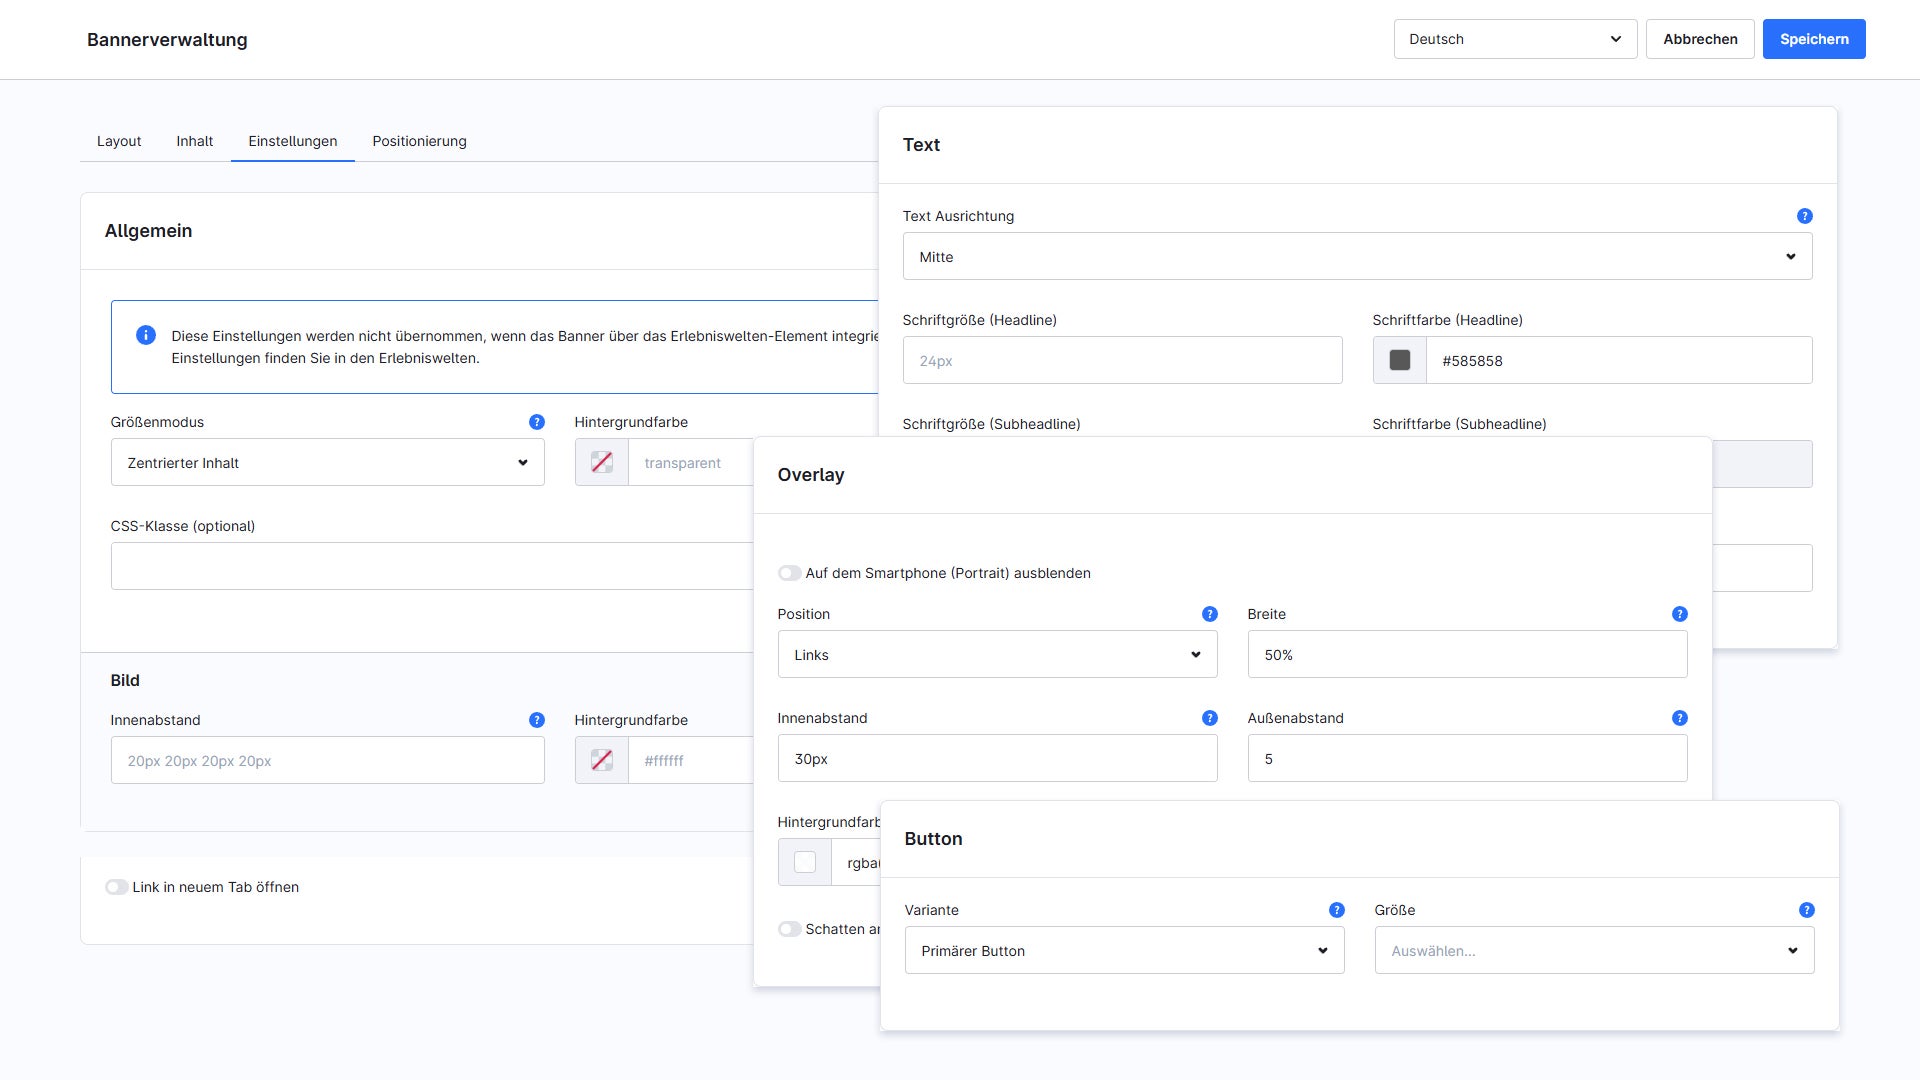
Task: Toggle the Schatten switch in Overlay
Action: coord(789,929)
